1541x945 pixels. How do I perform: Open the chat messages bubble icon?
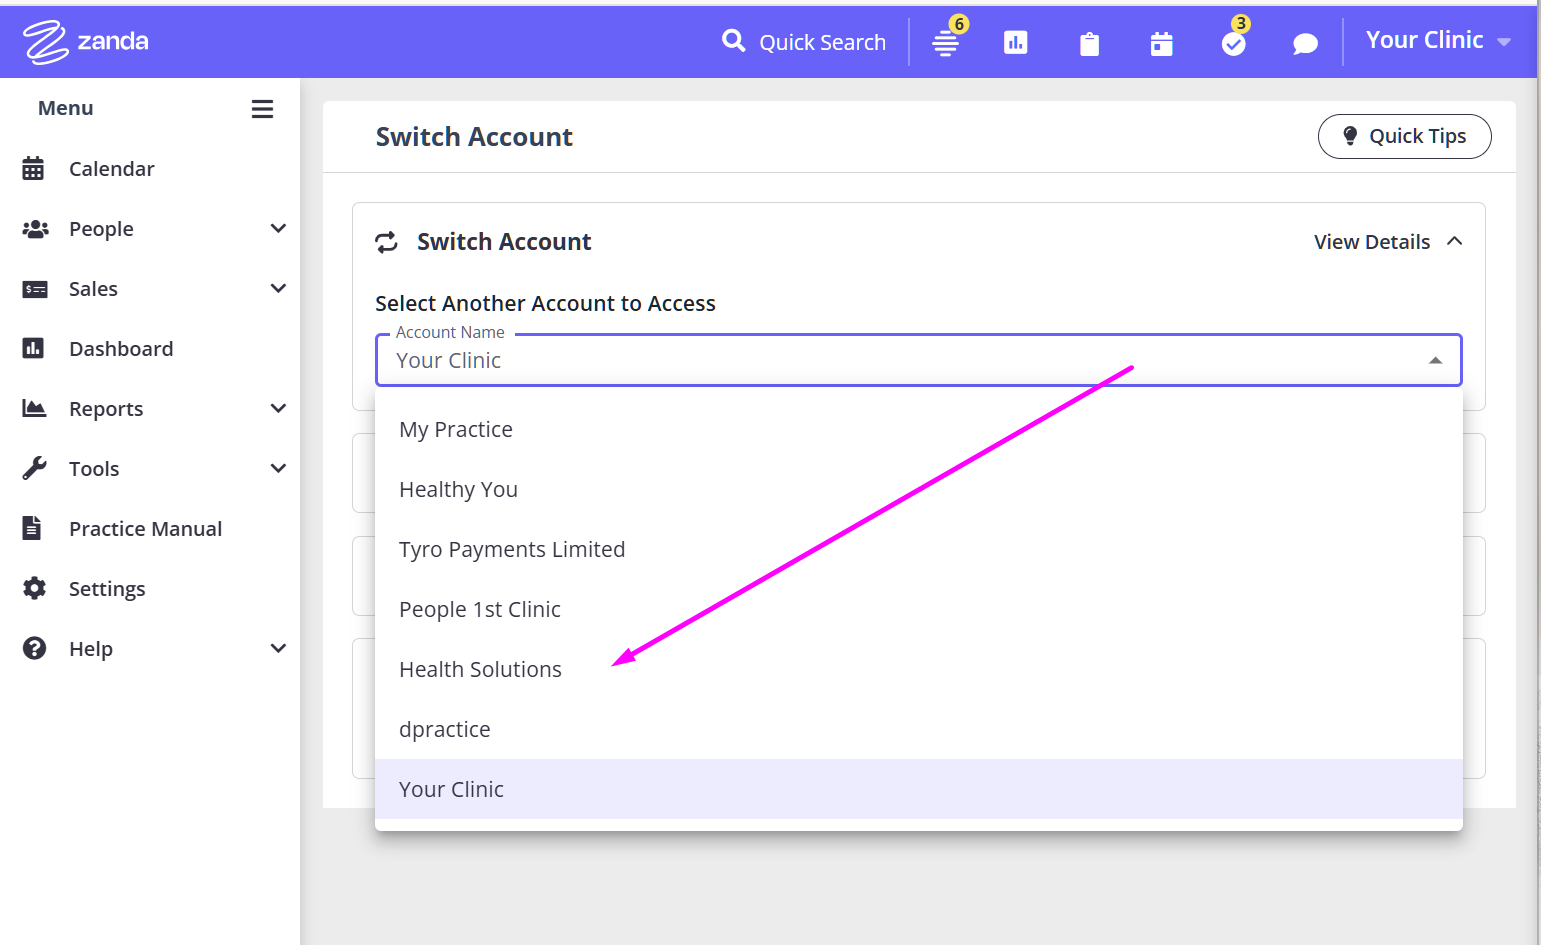coord(1305,43)
